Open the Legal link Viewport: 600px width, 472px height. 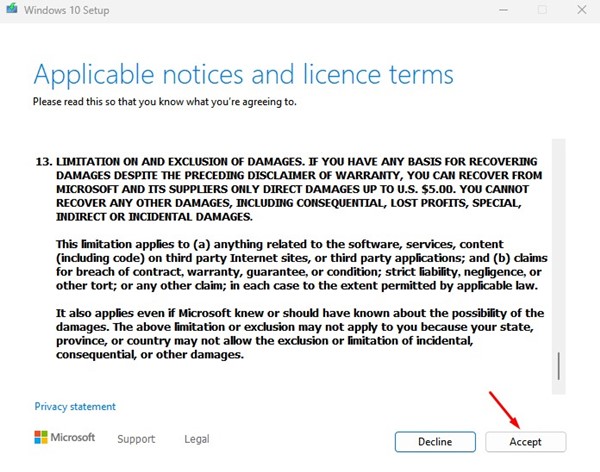197,439
